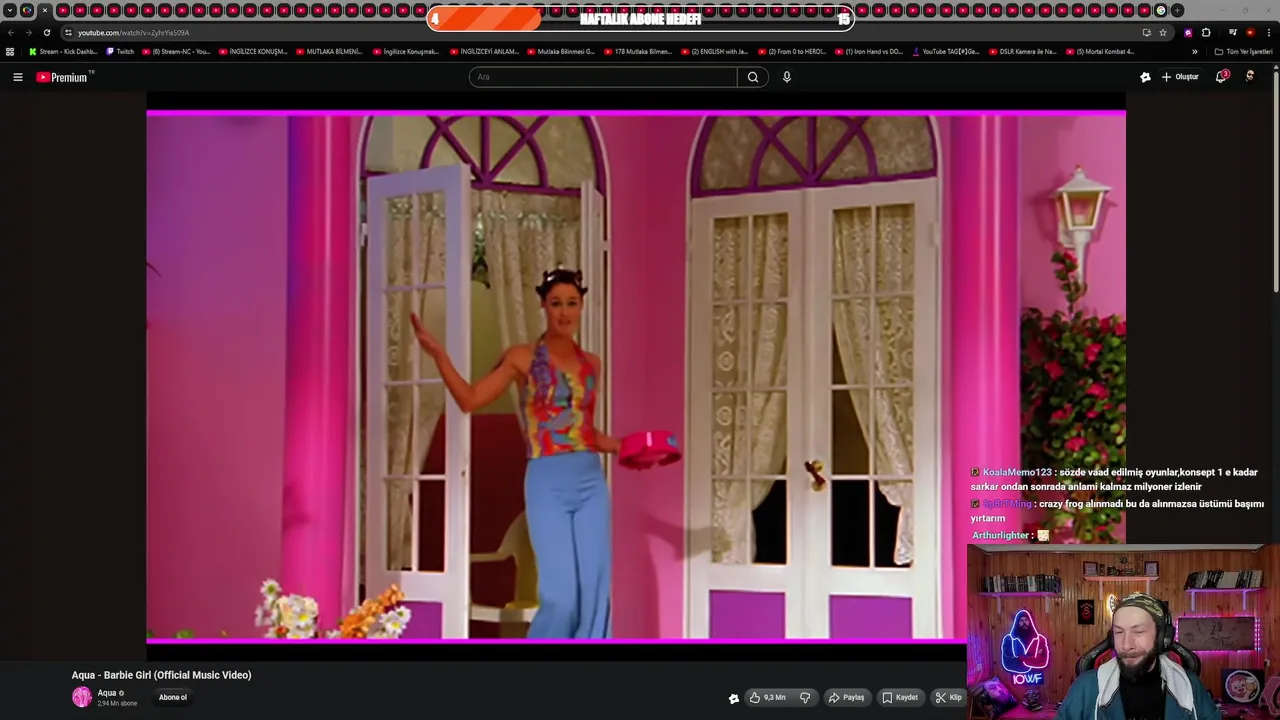Viewport: 1280px width, 720px height.
Task: Open the red profile icon in browser toolbar
Action: [x=1250, y=33]
